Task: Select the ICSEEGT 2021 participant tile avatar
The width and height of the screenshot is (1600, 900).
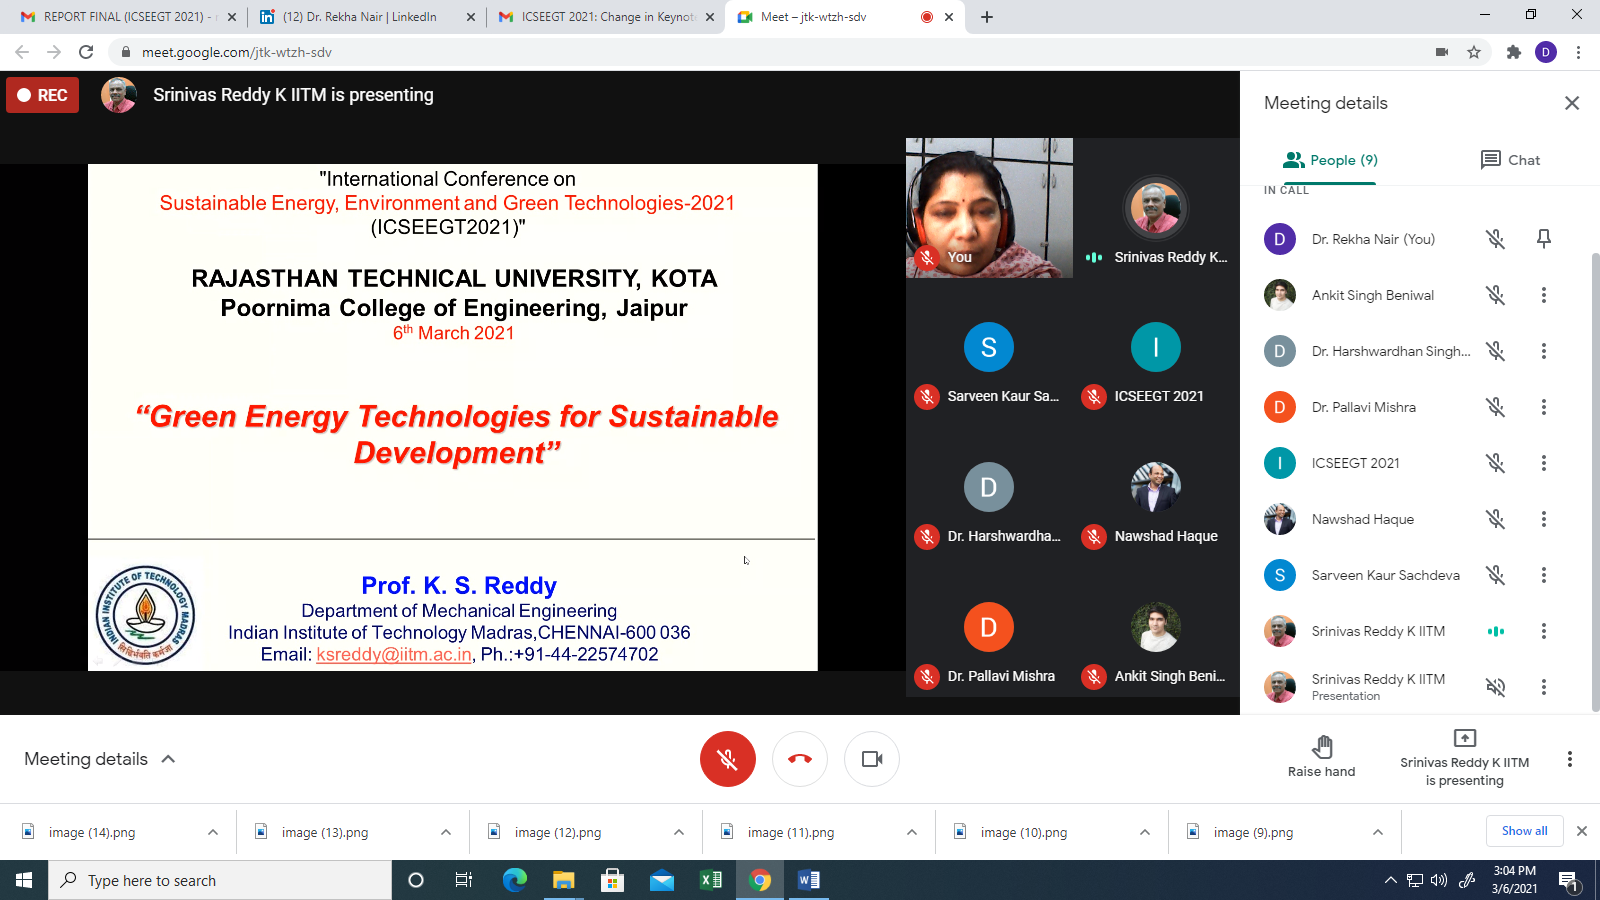Action: click(1155, 347)
